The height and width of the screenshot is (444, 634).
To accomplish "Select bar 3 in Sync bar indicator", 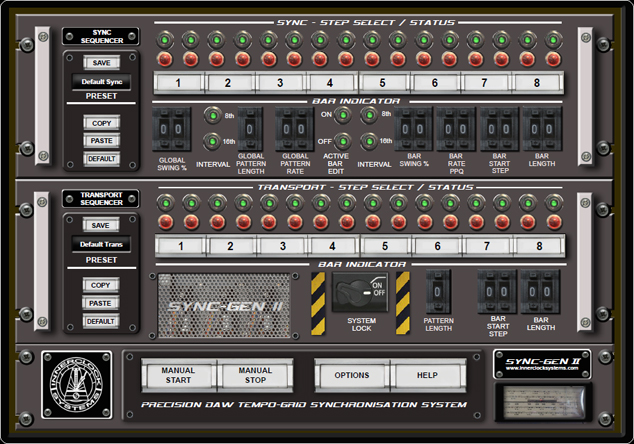I will pos(280,83).
